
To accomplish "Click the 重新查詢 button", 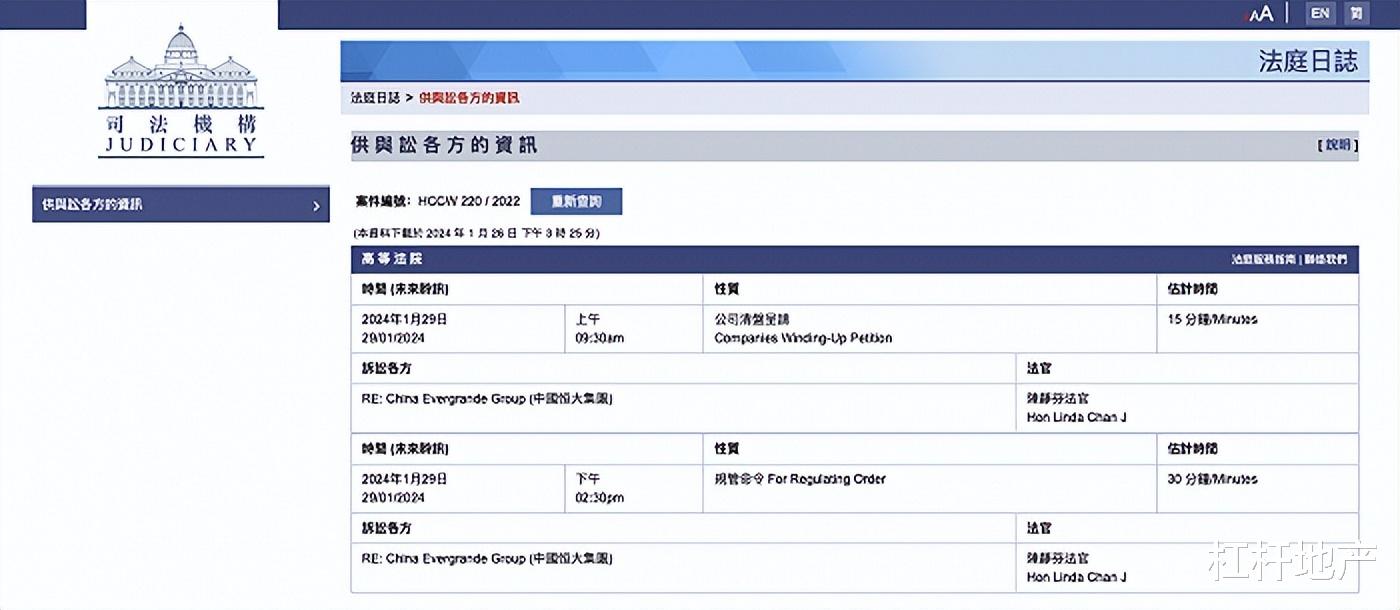I will (576, 201).
